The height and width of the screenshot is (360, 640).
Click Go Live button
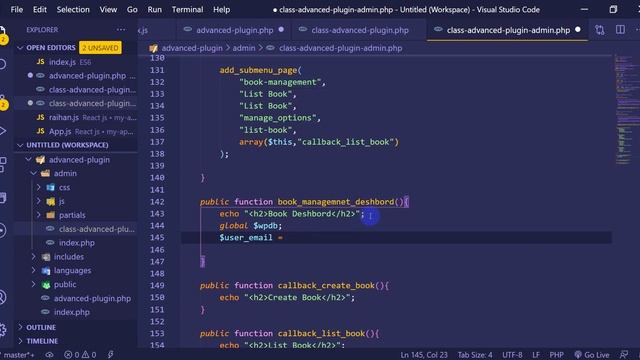pos(591,355)
